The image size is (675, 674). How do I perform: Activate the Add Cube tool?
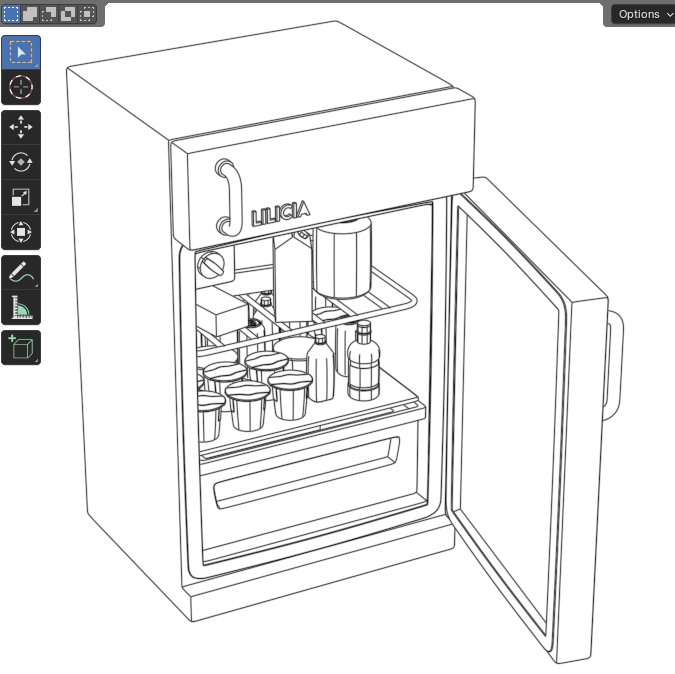pos(21,348)
